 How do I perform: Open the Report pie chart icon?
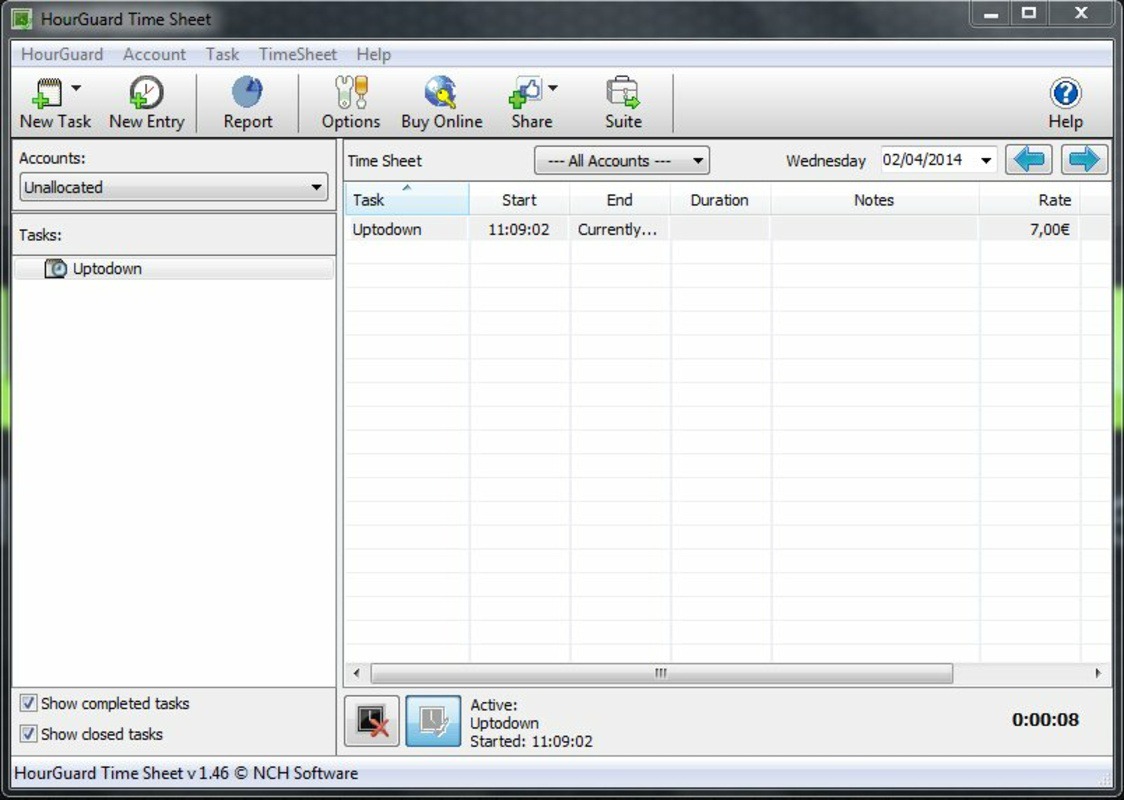[x=247, y=92]
